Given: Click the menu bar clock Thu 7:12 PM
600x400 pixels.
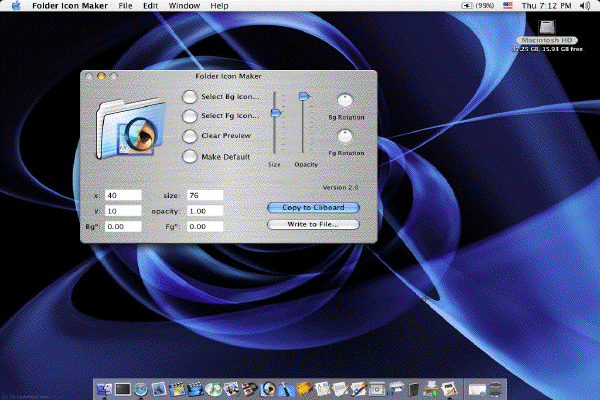Looking at the screenshot, I should (546, 6).
